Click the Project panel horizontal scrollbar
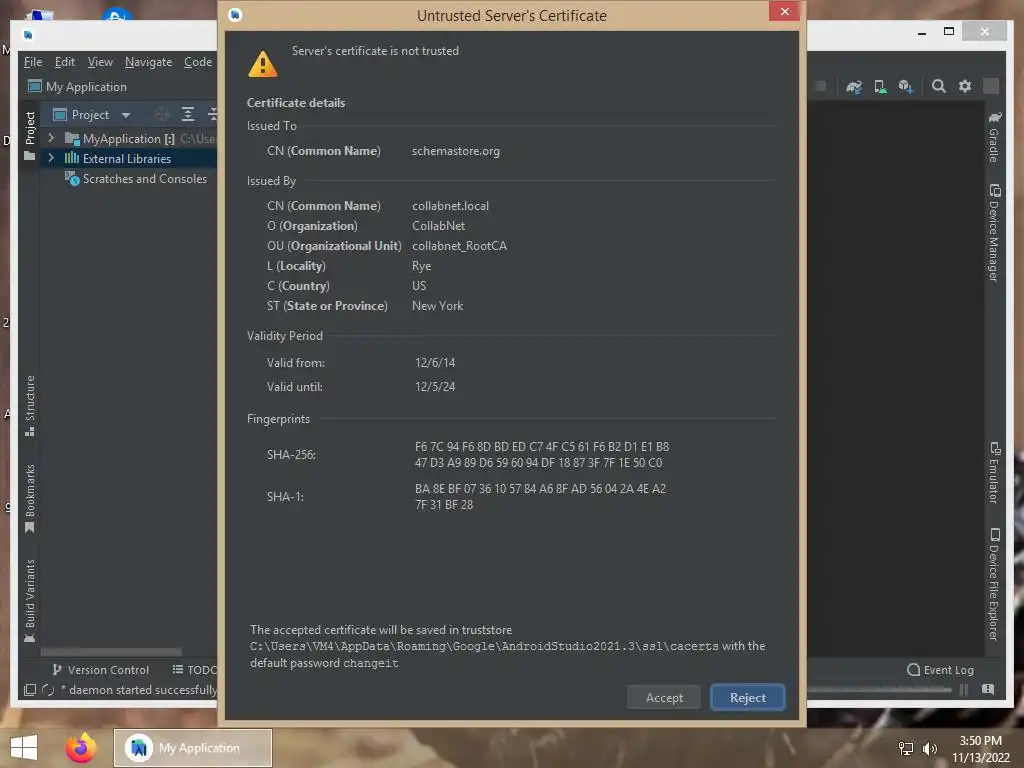 111,652
